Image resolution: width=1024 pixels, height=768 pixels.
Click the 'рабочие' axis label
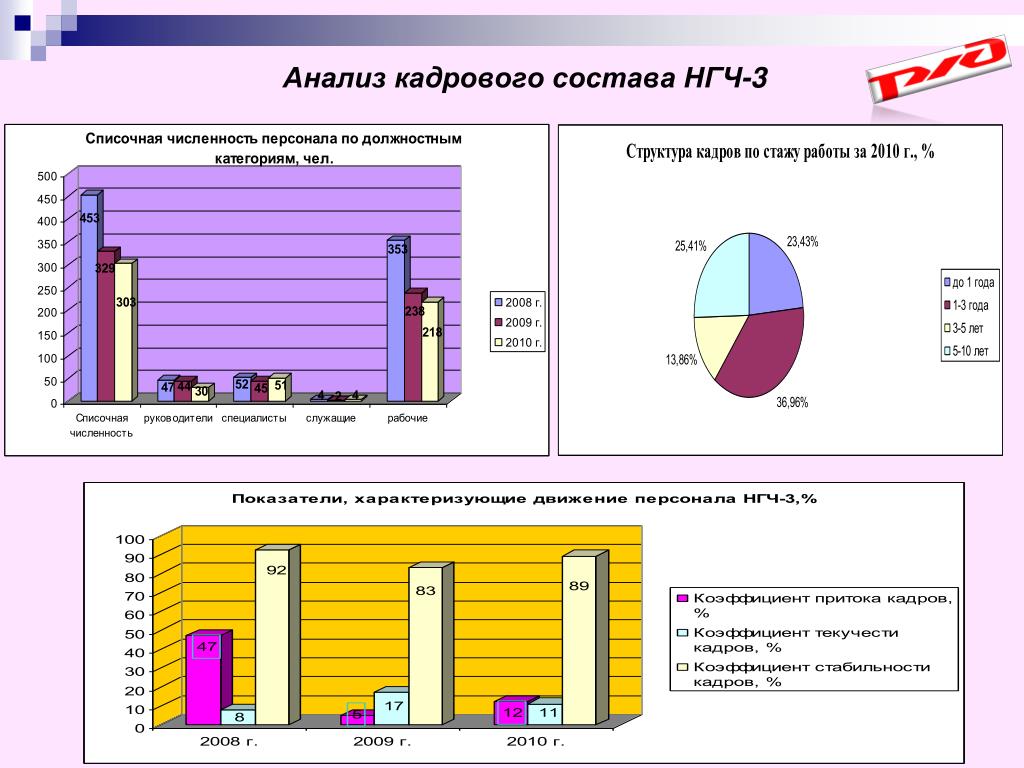click(407, 418)
